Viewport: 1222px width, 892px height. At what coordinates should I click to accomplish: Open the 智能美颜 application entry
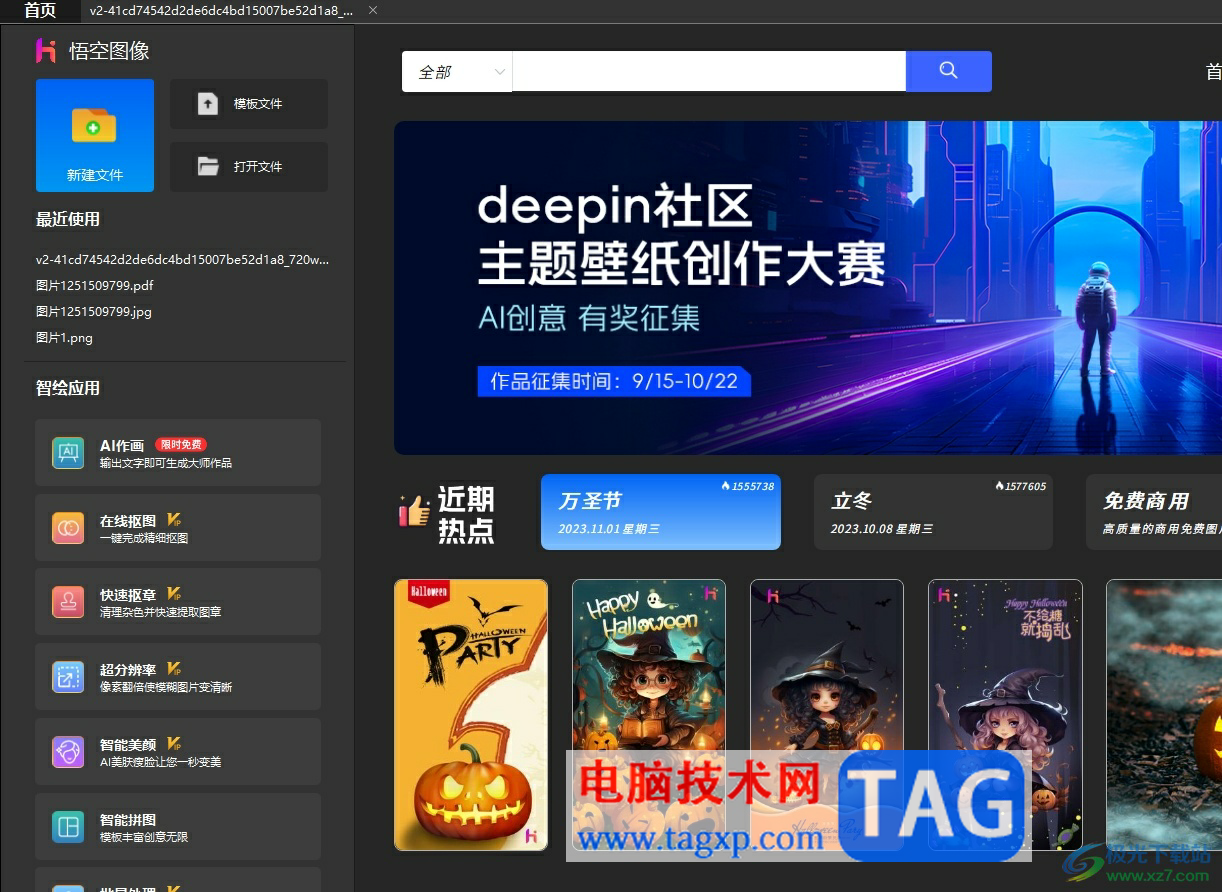178,752
